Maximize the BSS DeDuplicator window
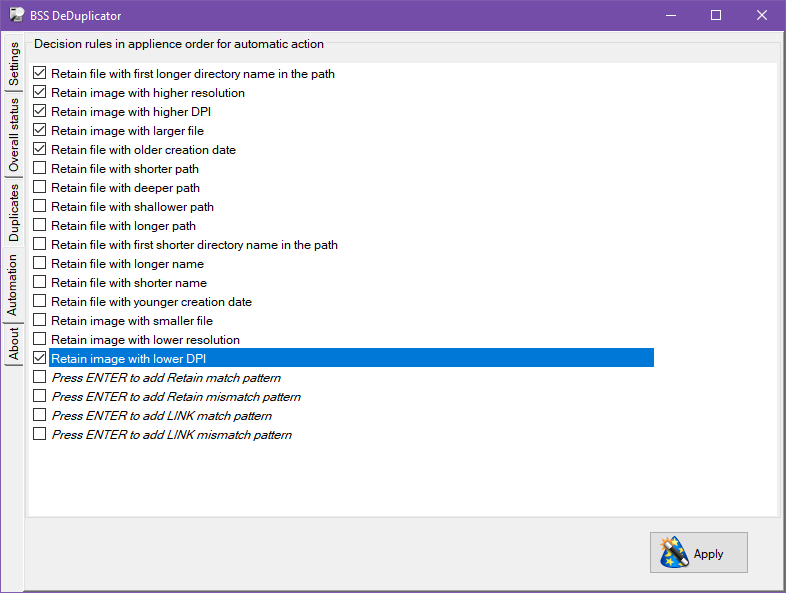 [716, 15]
